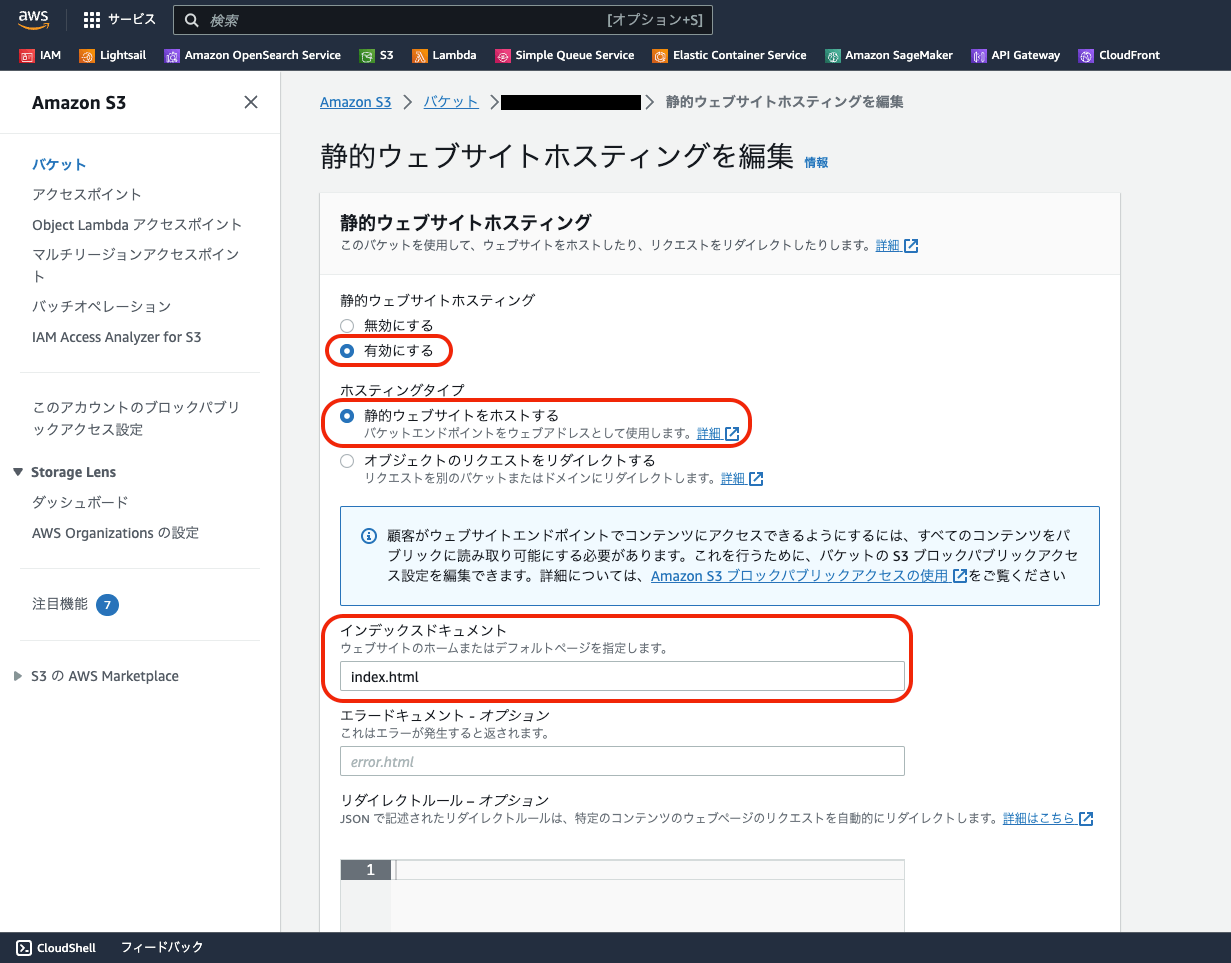The height and width of the screenshot is (963, 1231).
Task: Open マルチリージョンアクセスポイント in the sidebar
Action: pyautogui.click(x=136, y=265)
